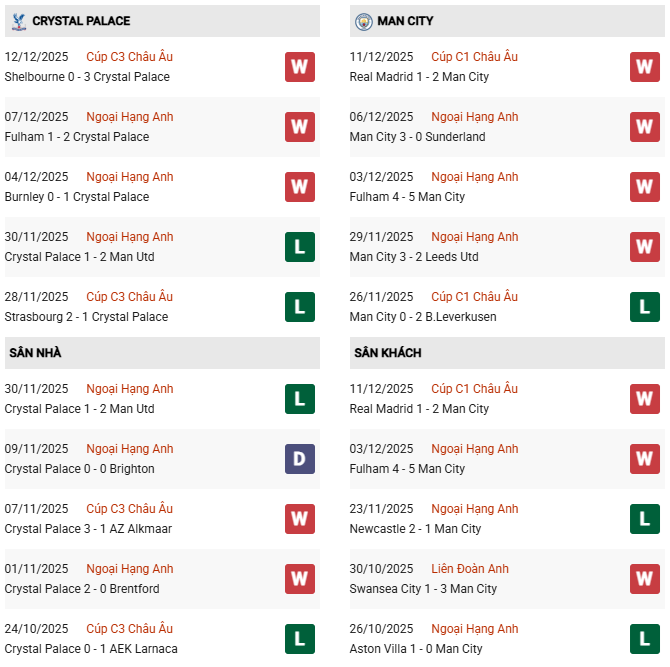The height and width of the screenshot is (667, 670).
Task: Click the L badge for Strasbourg match
Action: (x=299, y=307)
